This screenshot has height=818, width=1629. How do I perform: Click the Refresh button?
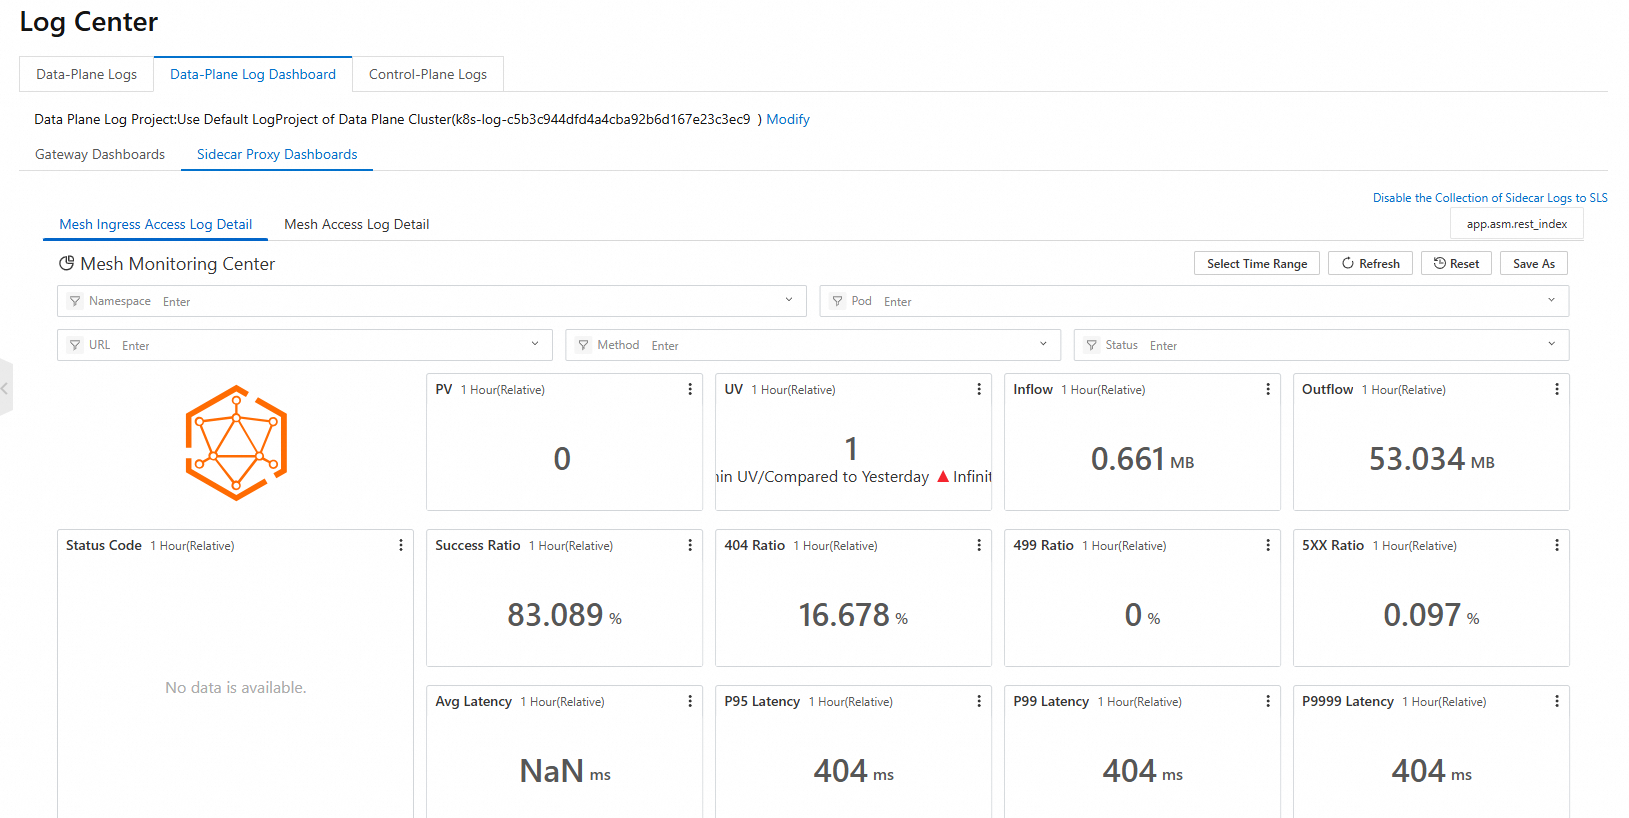point(1370,263)
